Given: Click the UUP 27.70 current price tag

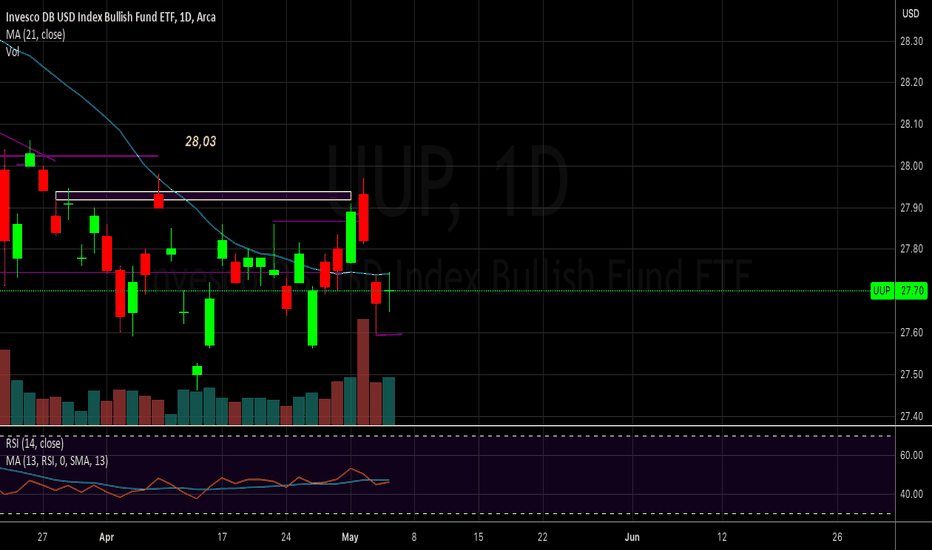Looking at the screenshot, I should tap(898, 291).
